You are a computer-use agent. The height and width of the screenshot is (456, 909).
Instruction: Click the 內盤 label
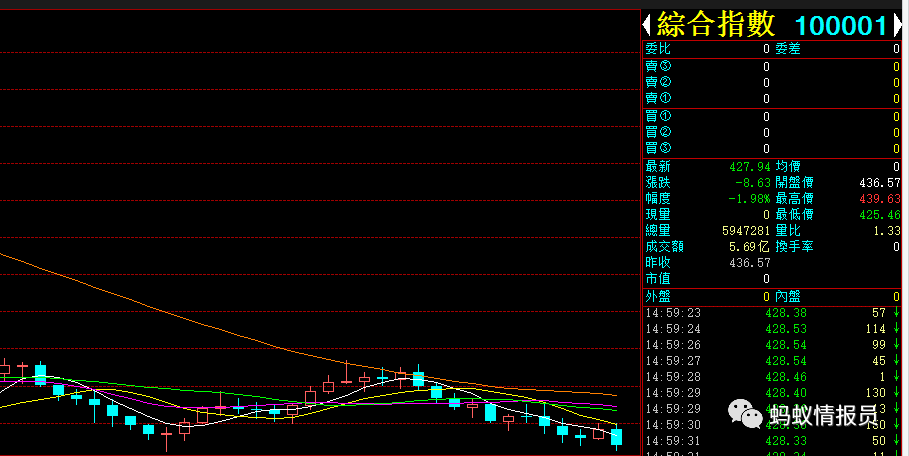[x=788, y=297]
